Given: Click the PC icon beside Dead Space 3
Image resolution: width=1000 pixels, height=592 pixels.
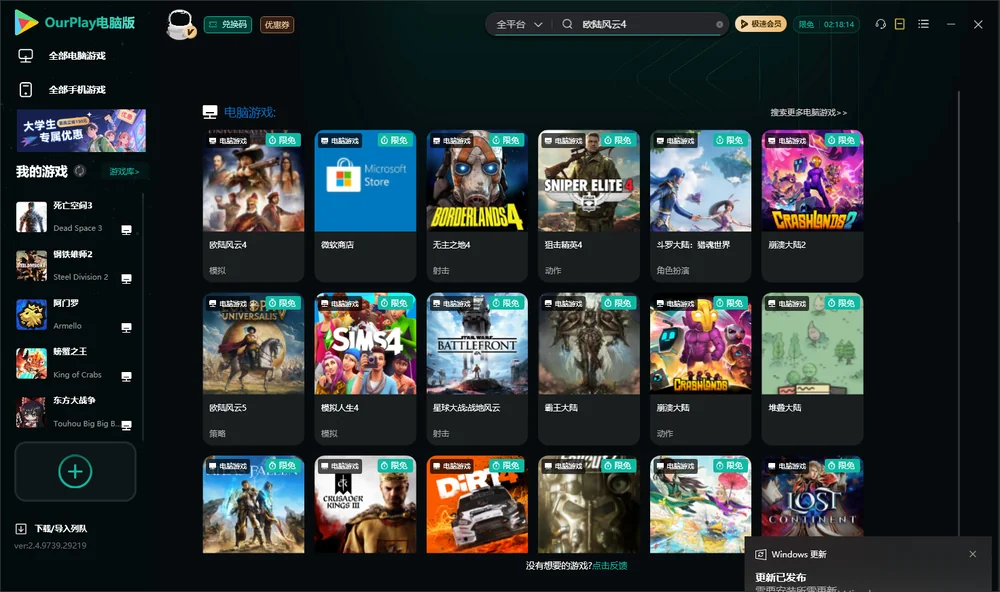Looking at the screenshot, I should (126, 230).
